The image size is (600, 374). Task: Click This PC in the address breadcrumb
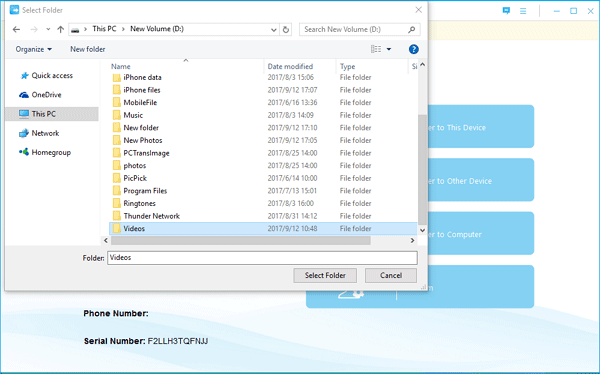click(x=104, y=29)
